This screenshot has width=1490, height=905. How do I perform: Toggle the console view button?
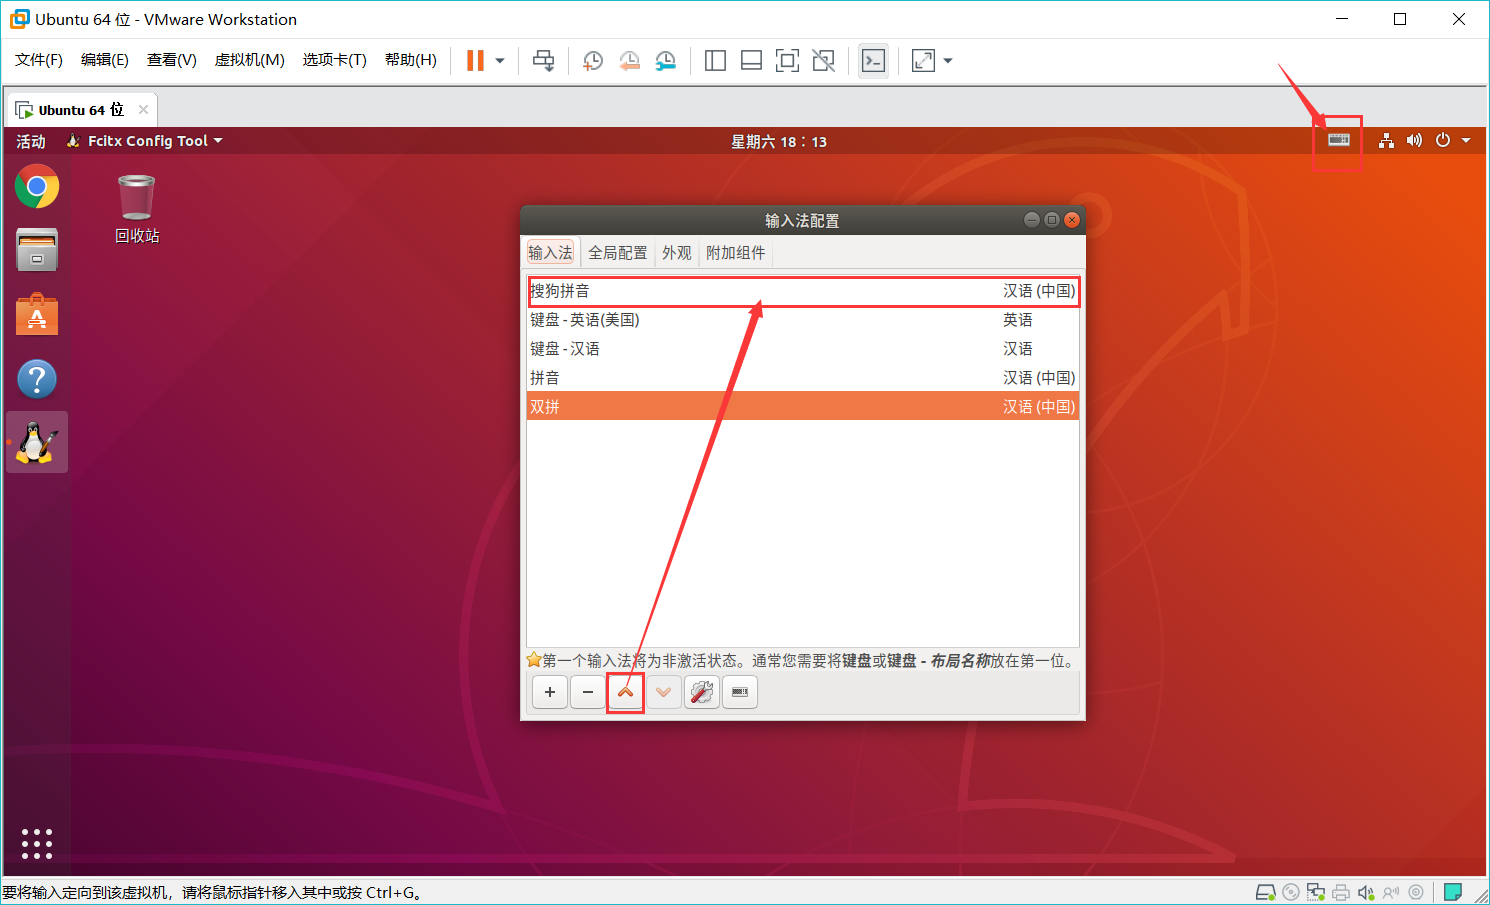coord(873,61)
